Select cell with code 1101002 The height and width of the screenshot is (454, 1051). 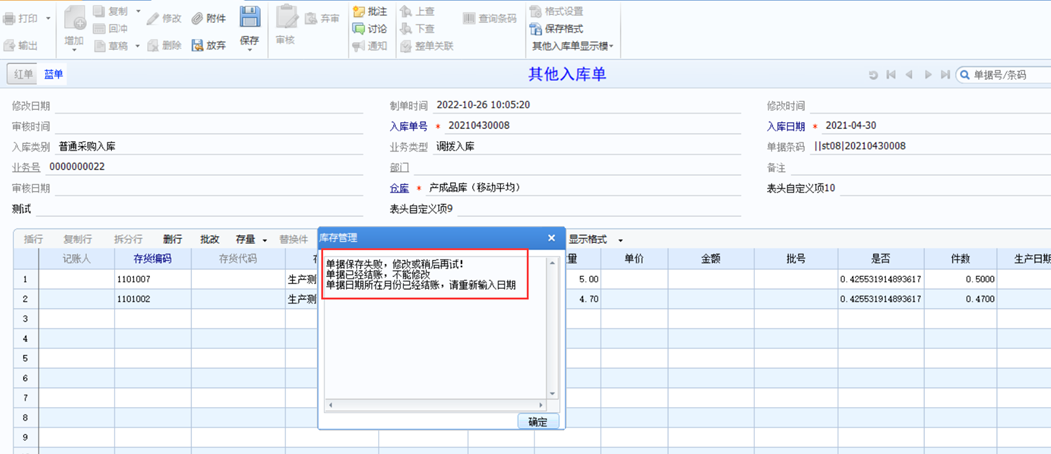pos(153,299)
